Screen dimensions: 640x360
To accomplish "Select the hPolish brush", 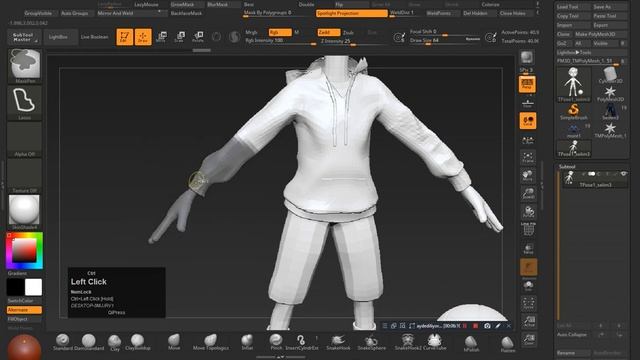I will click(471, 343).
